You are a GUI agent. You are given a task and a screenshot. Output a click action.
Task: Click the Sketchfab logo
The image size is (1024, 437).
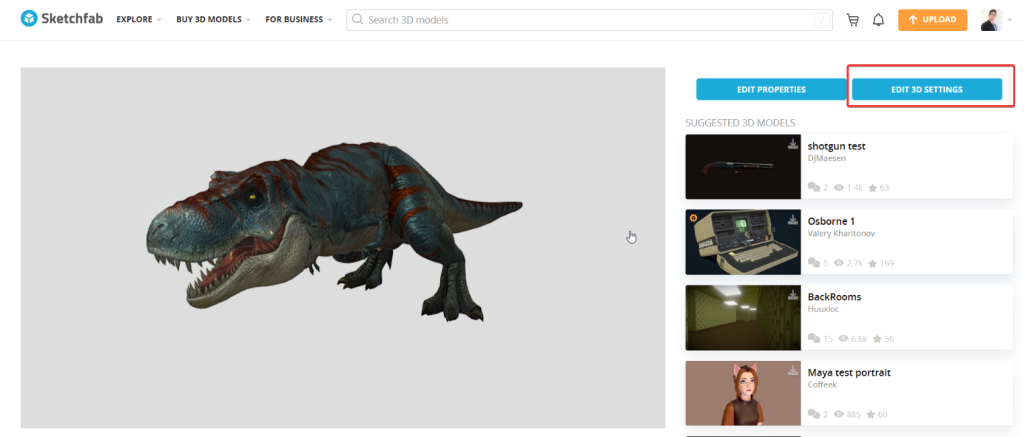click(62, 19)
